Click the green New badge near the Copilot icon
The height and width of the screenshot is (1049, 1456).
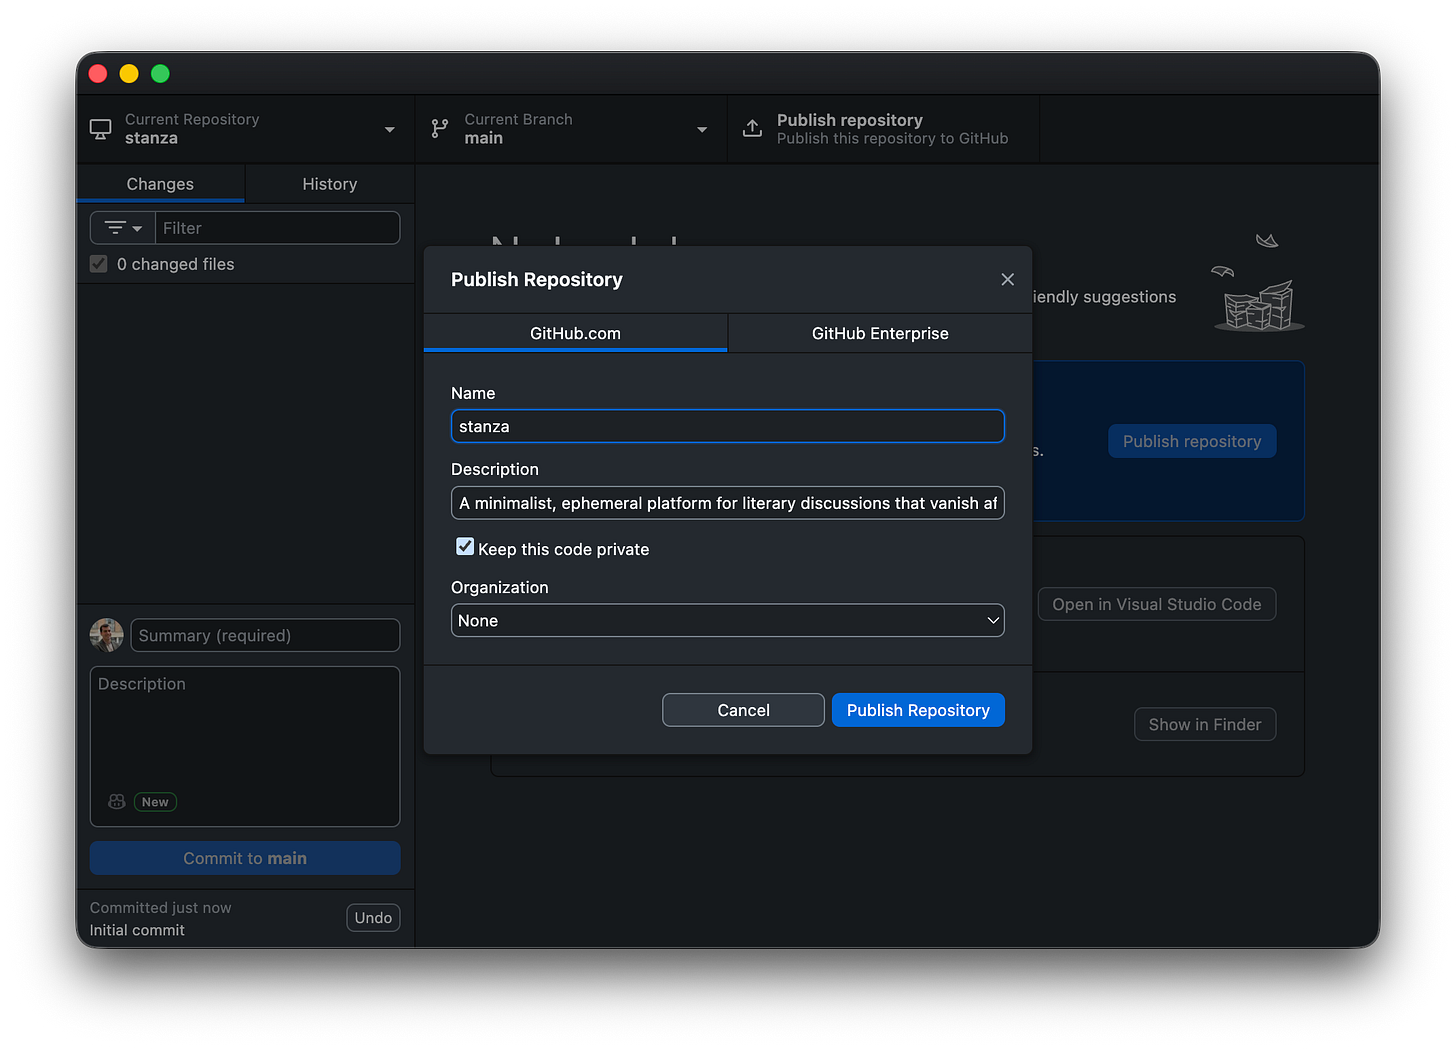point(155,801)
